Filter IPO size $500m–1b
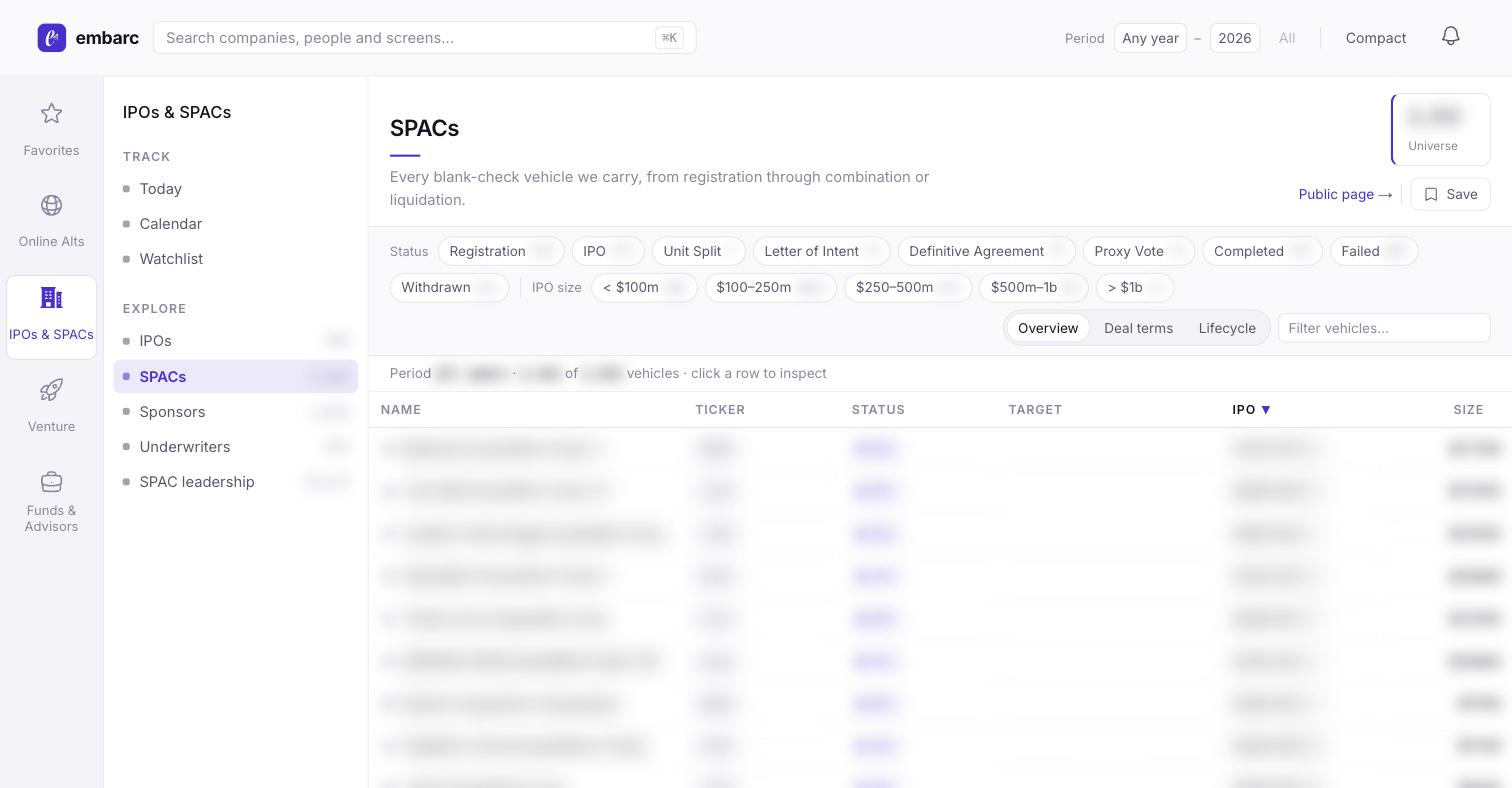Viewport: 1512px width, 788px height. pos(1034,287)
